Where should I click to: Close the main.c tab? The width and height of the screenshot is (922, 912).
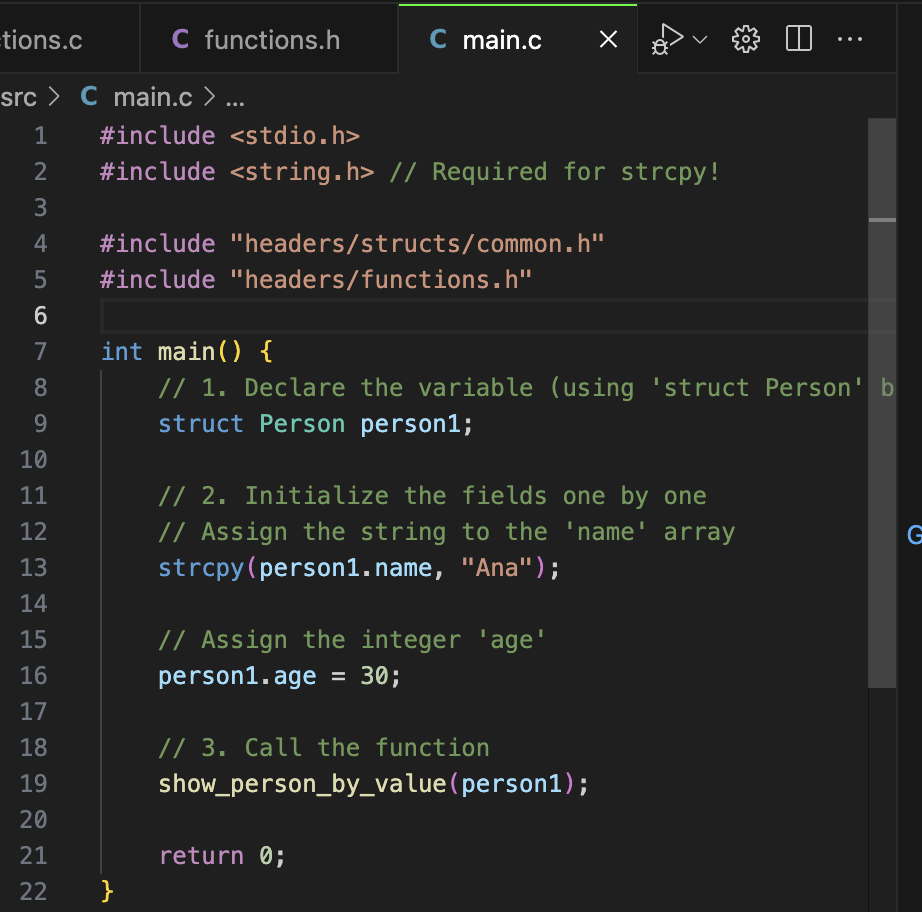tap(607, 40)
